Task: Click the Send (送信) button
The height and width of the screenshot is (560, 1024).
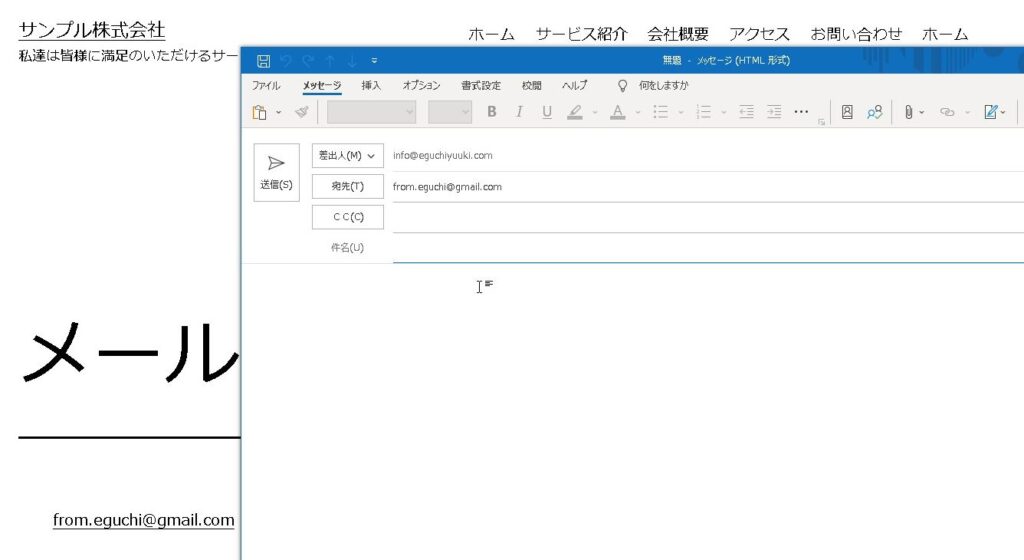Action: (276, 173)
